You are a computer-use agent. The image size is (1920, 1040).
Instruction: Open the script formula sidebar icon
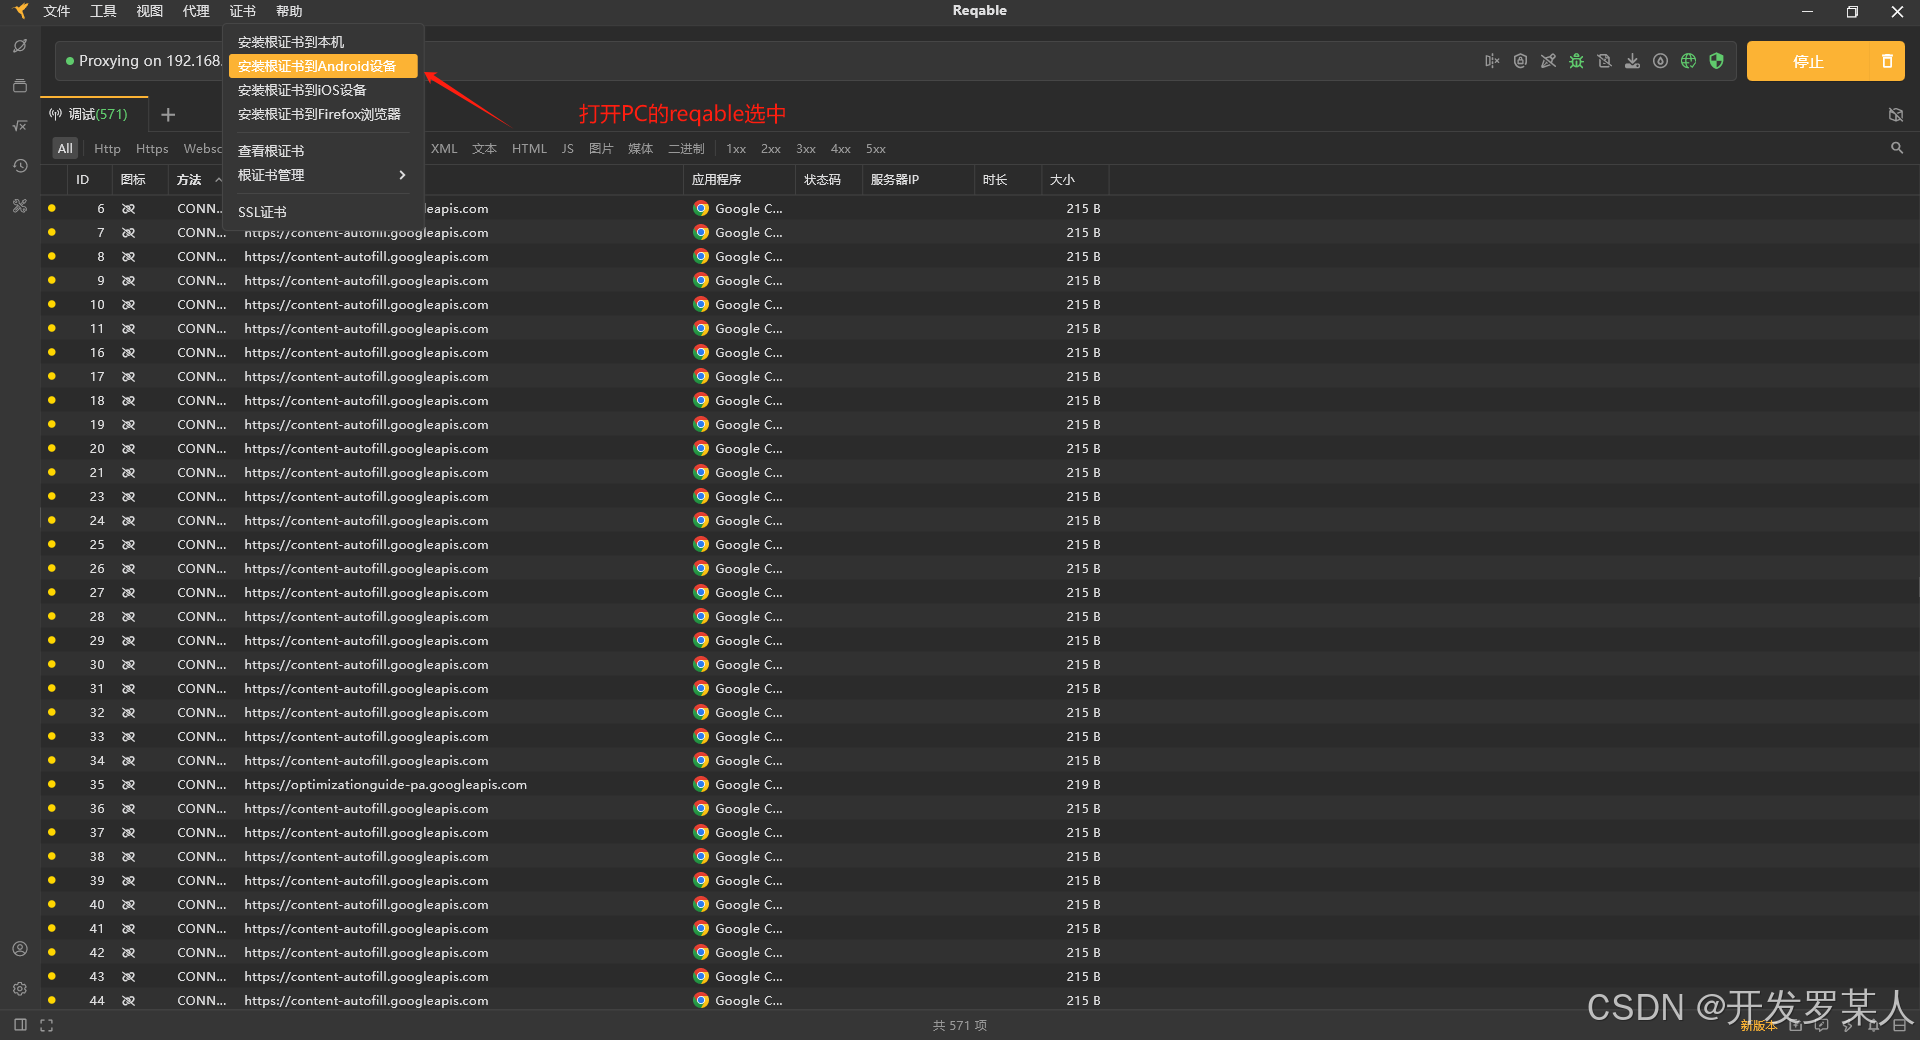(20, 126)
